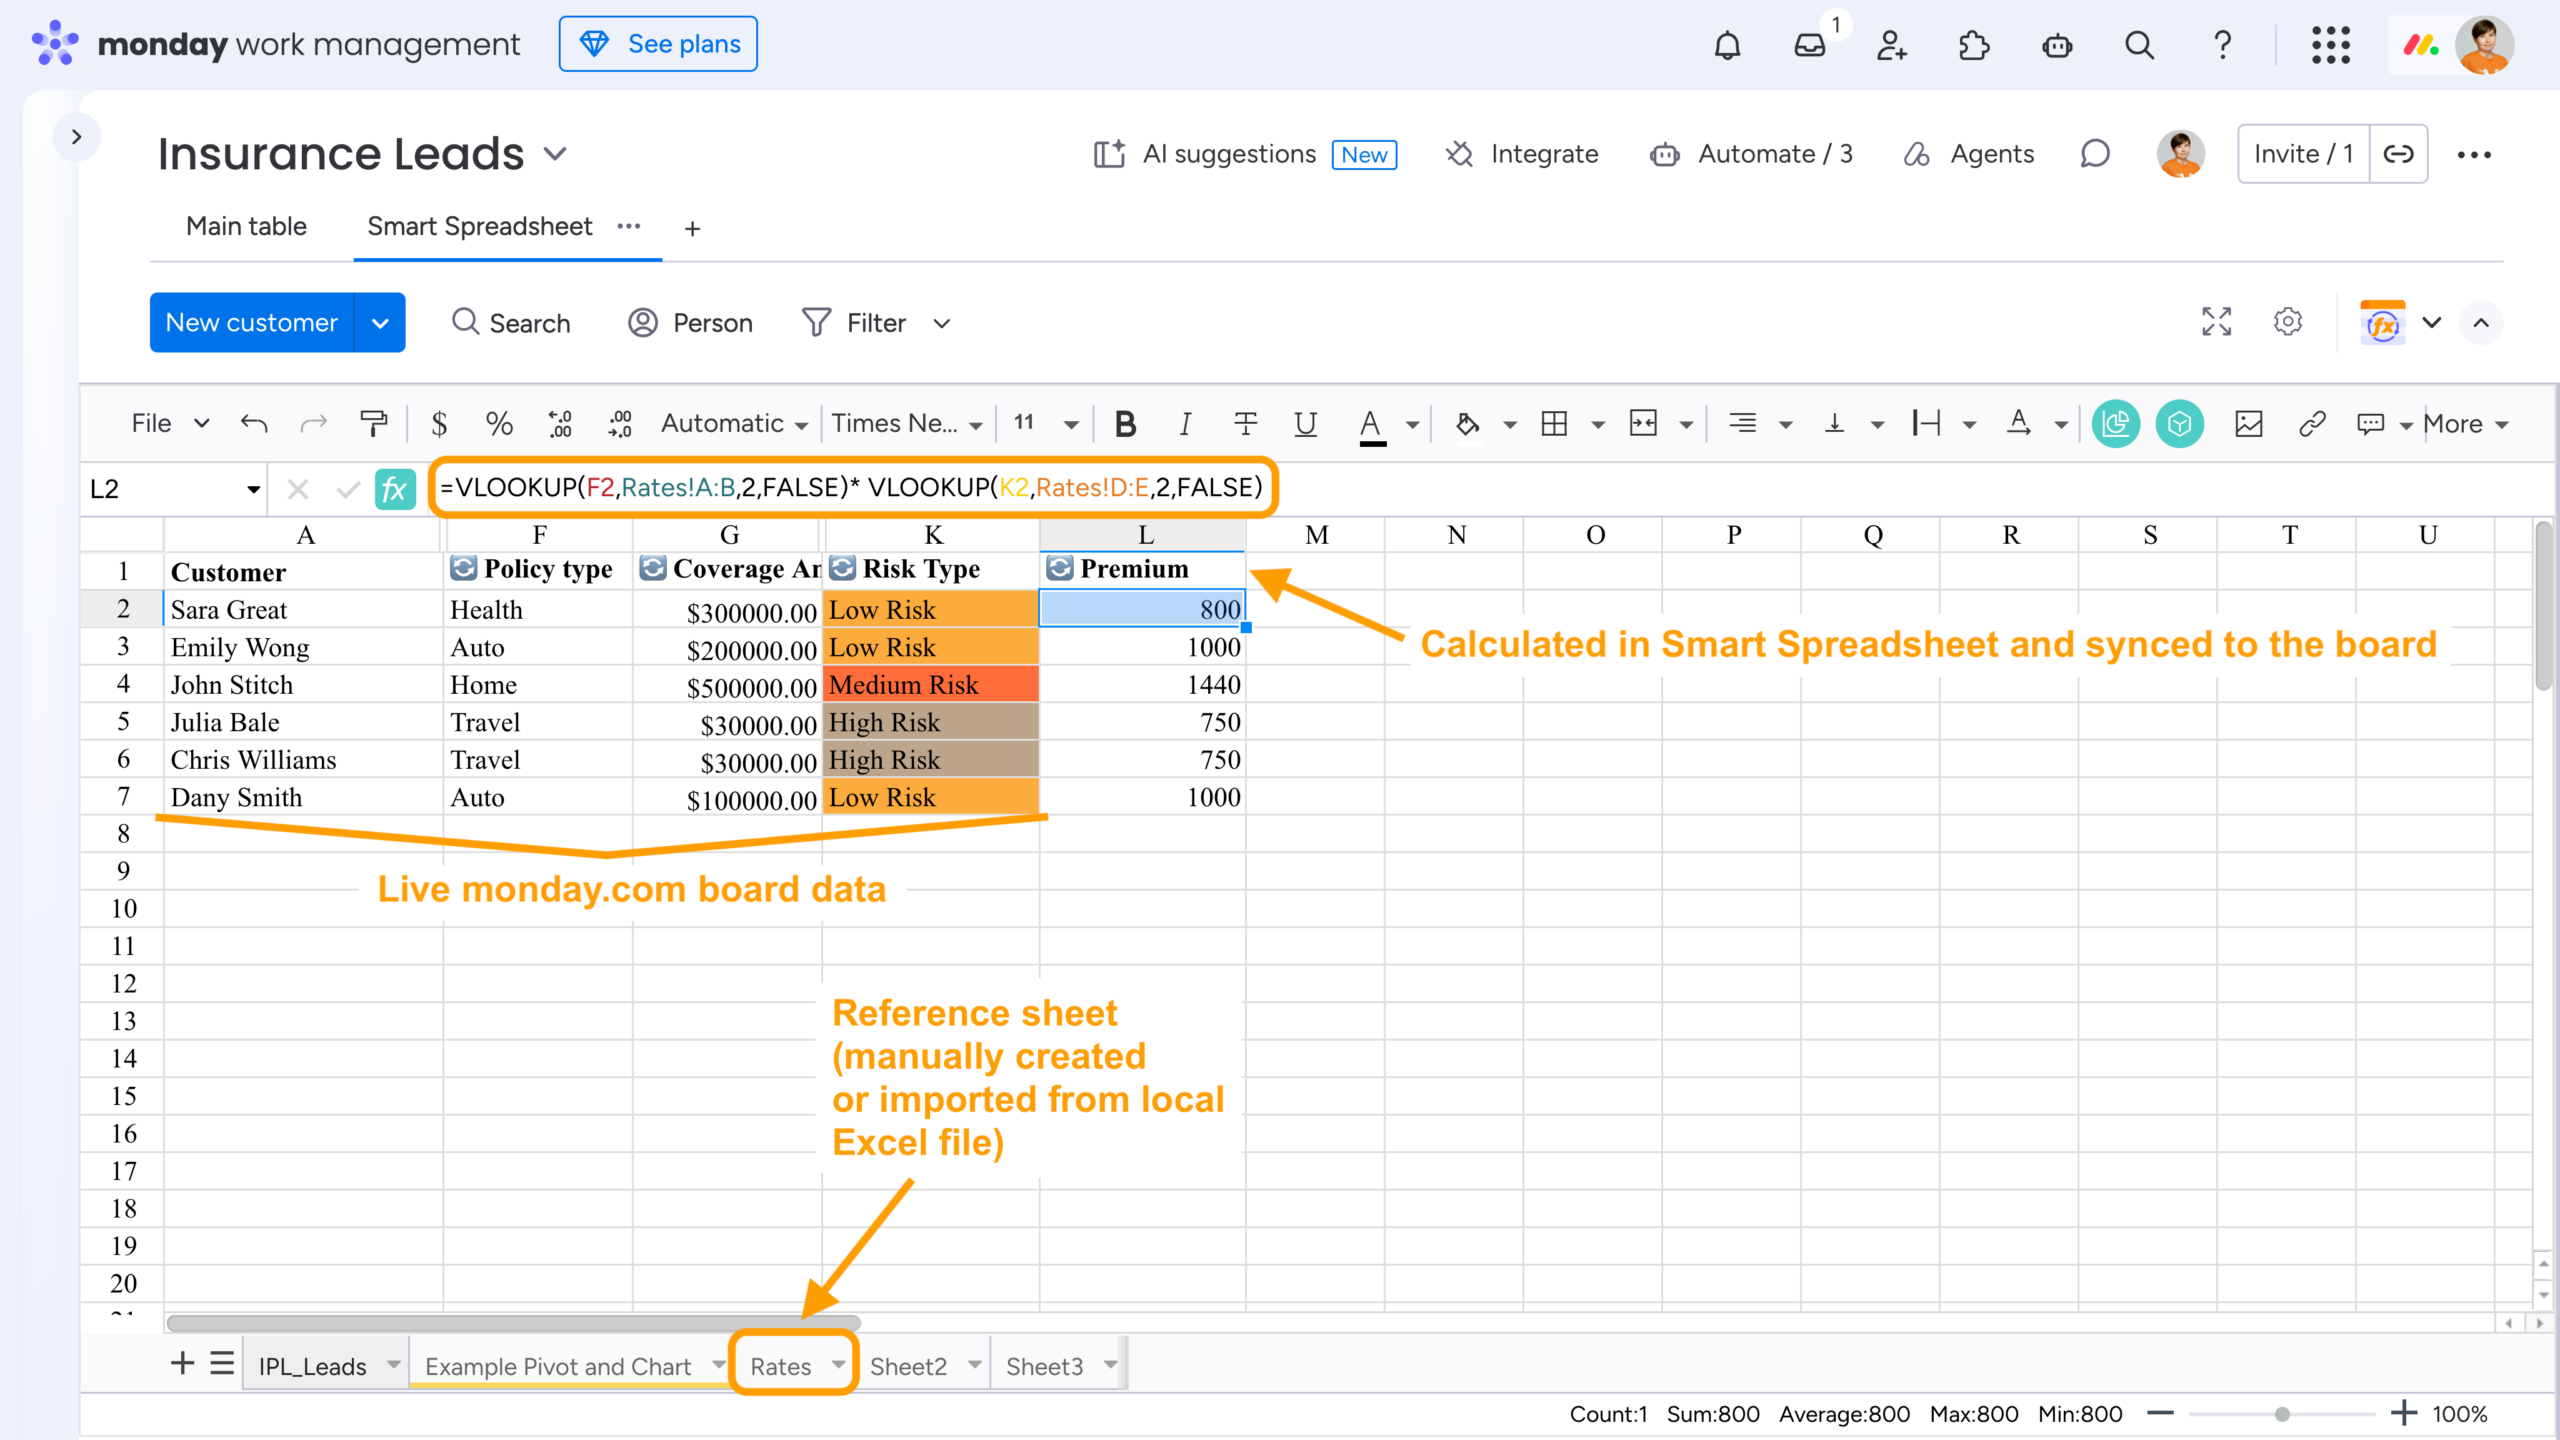The width and height of the screenshot is (2560, 1440).
Task: Open the Integrate center
Action: (x=1522, y=154)
